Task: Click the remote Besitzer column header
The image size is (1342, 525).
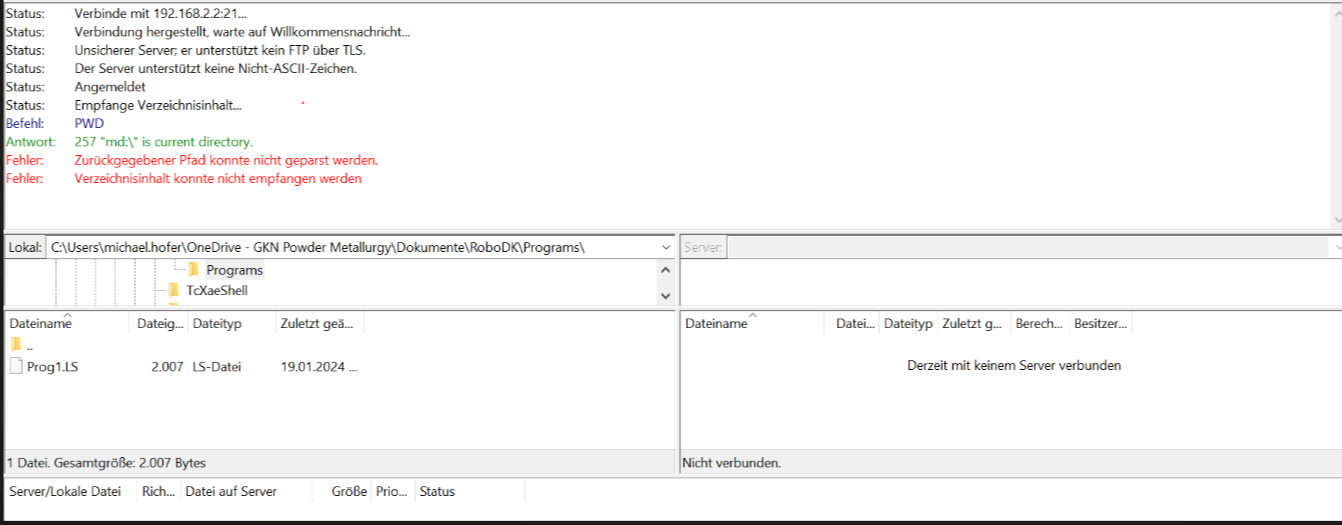Action: (x=1098, y=324)
